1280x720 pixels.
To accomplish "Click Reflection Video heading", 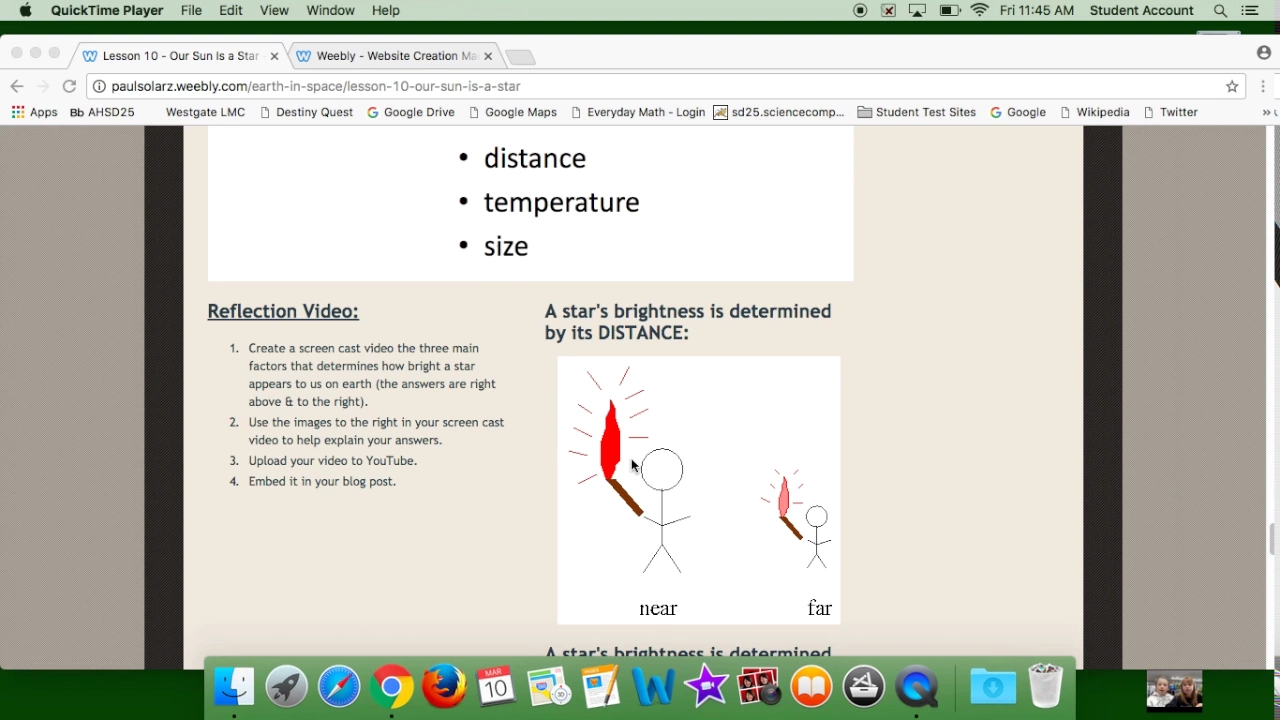I will 283,311.
